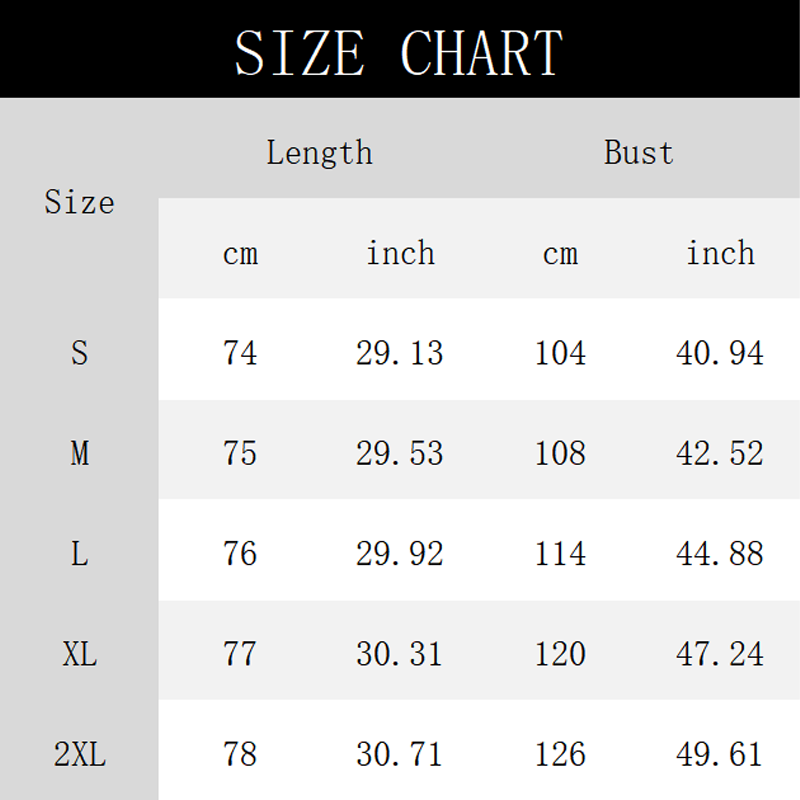Select the 120 cm bust value
This screenshot has height=800, width=800.
coord(560,654)
